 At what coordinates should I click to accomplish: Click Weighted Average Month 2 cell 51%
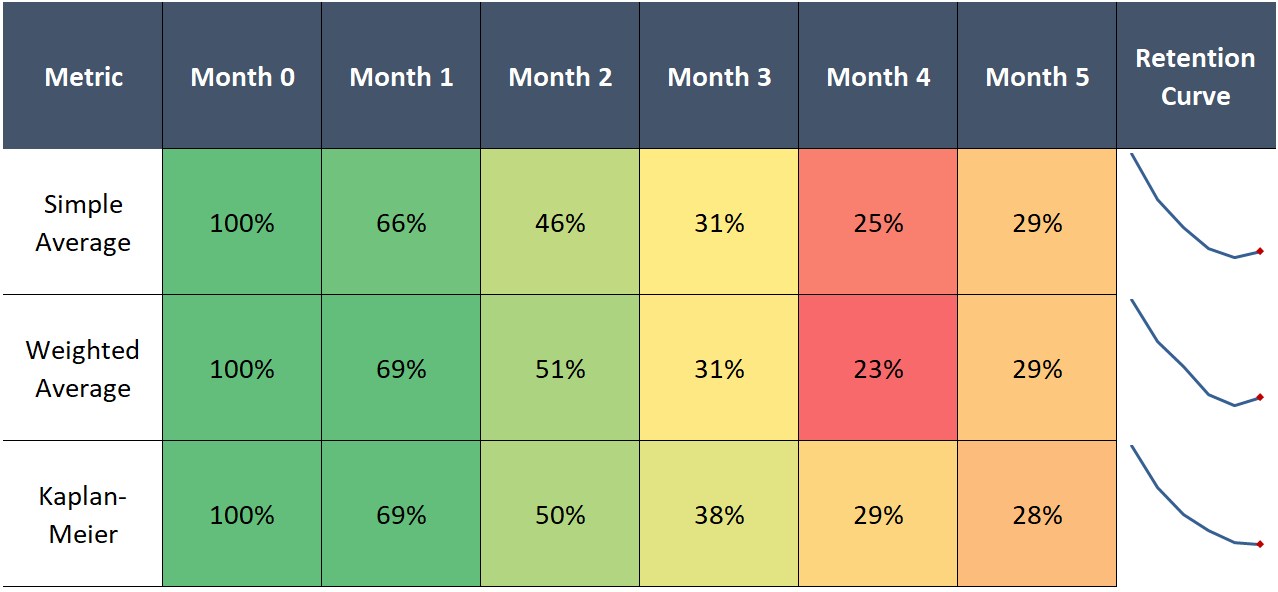click(560, 369)
